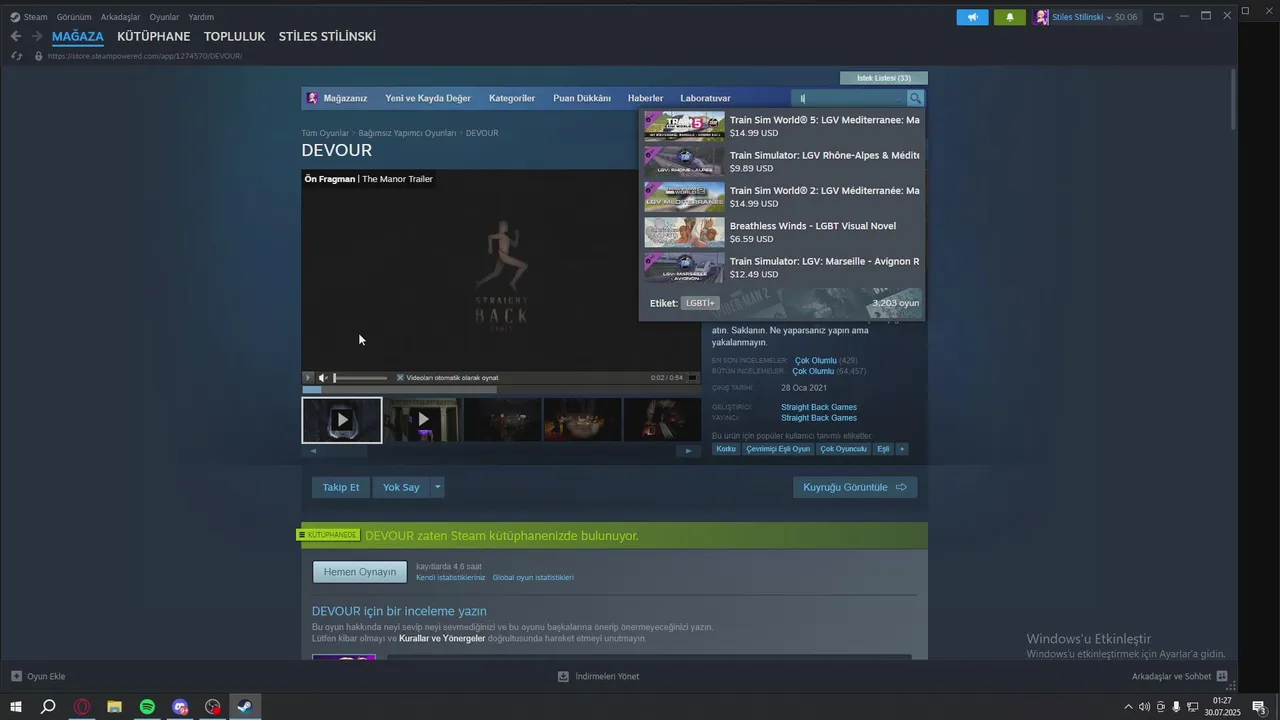This screenshot has height=720, width=1280.
Task: Open the Straight Back Games developer link
Action: click(x=819, y=407)
